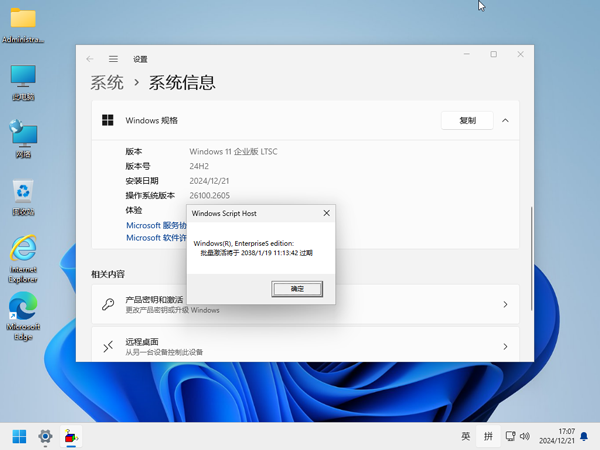Click the 复制 button for Windows specs
This screenshot has width=600, height=450.
(467, 121)
